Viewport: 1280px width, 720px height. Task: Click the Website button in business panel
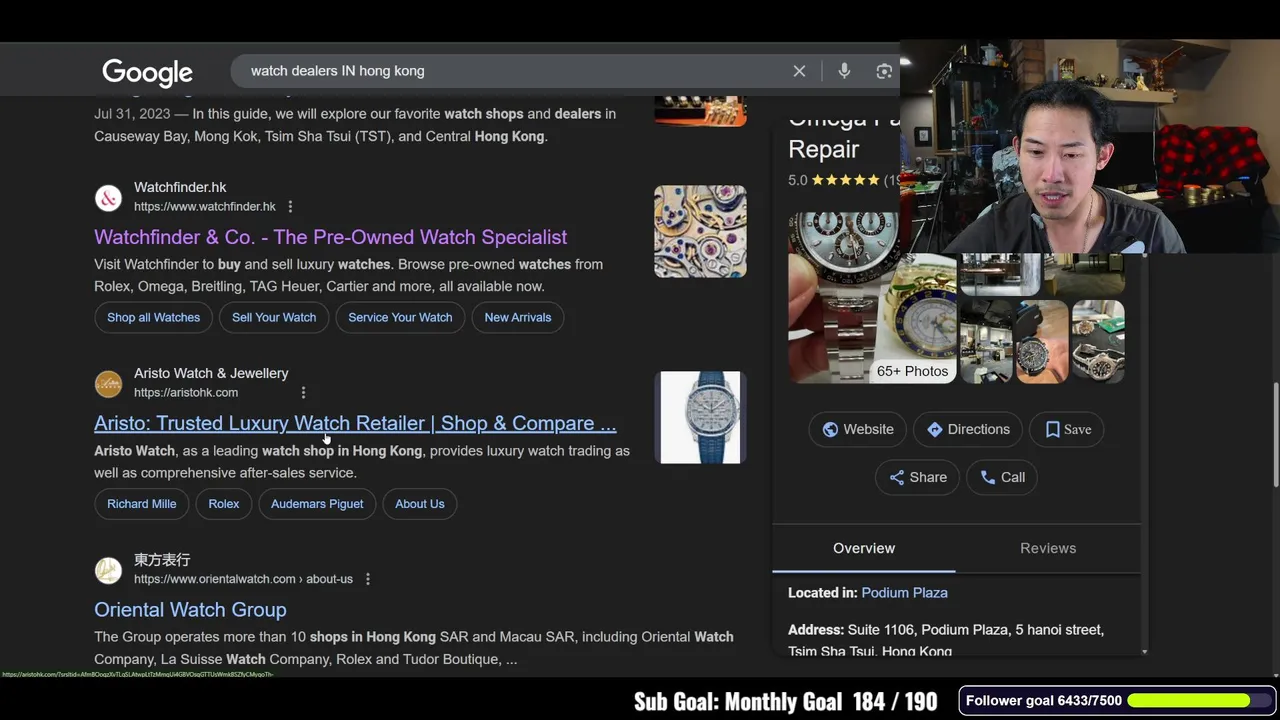pyautogui.click(x=857, y=429)
